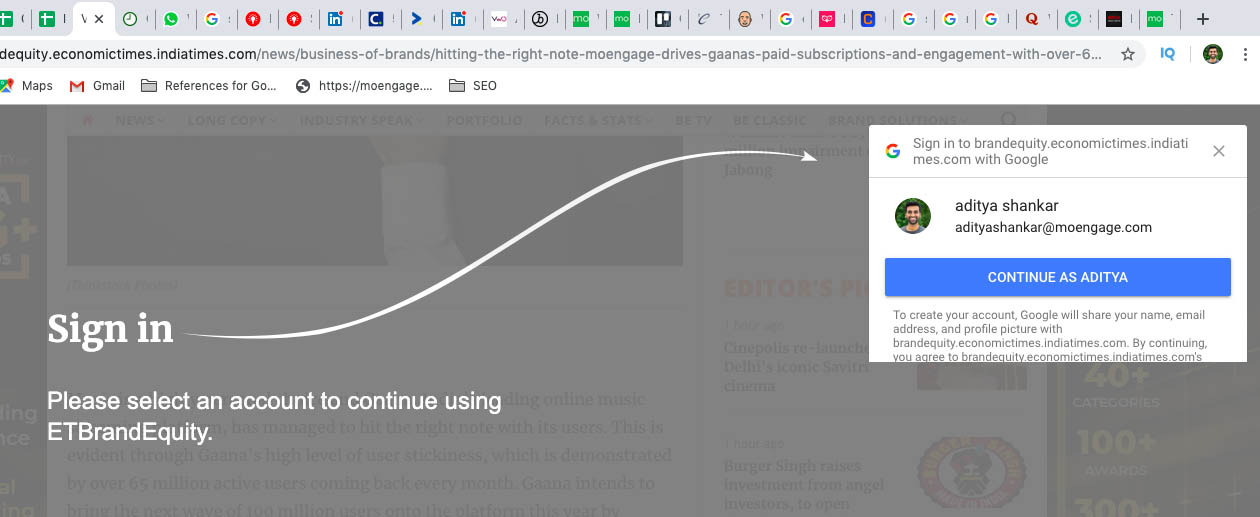Screen dimensions: 1260x517
Task: Switch to the orange C tab
Action: 868,19
